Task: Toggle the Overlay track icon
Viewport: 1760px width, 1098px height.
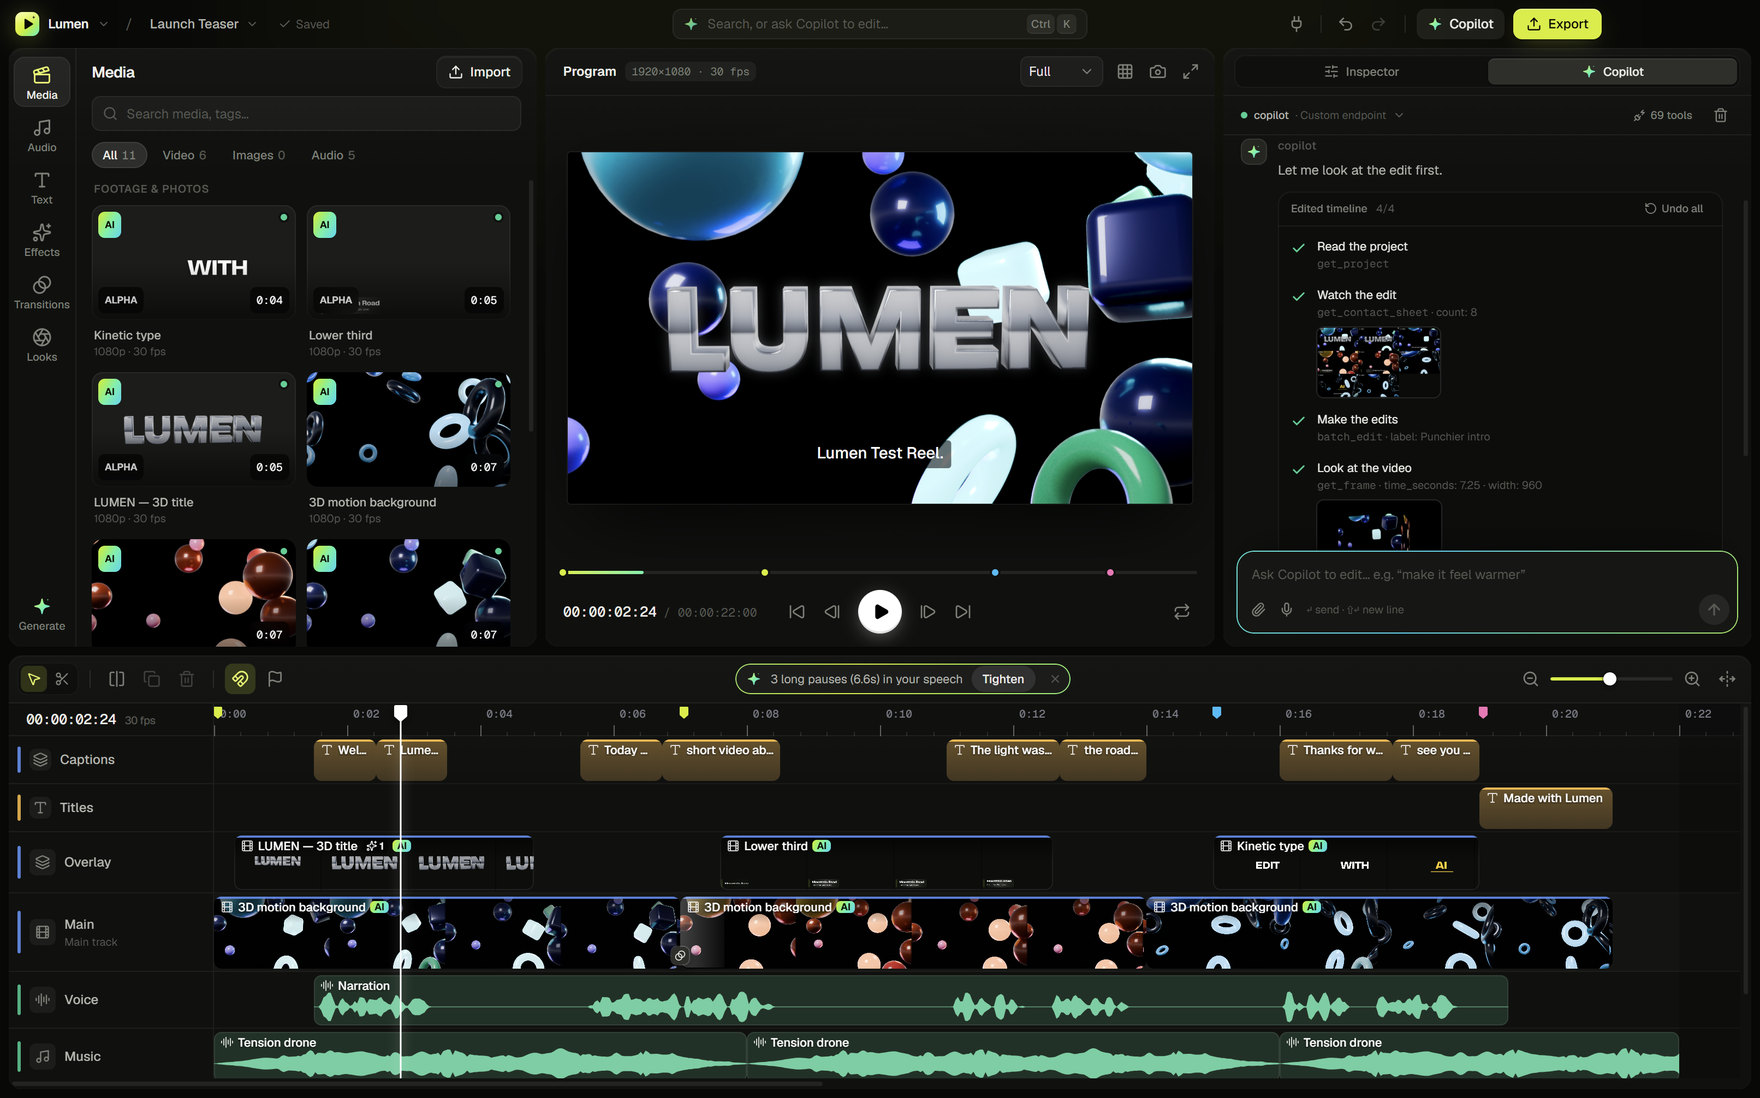Action: pos(42,862)
